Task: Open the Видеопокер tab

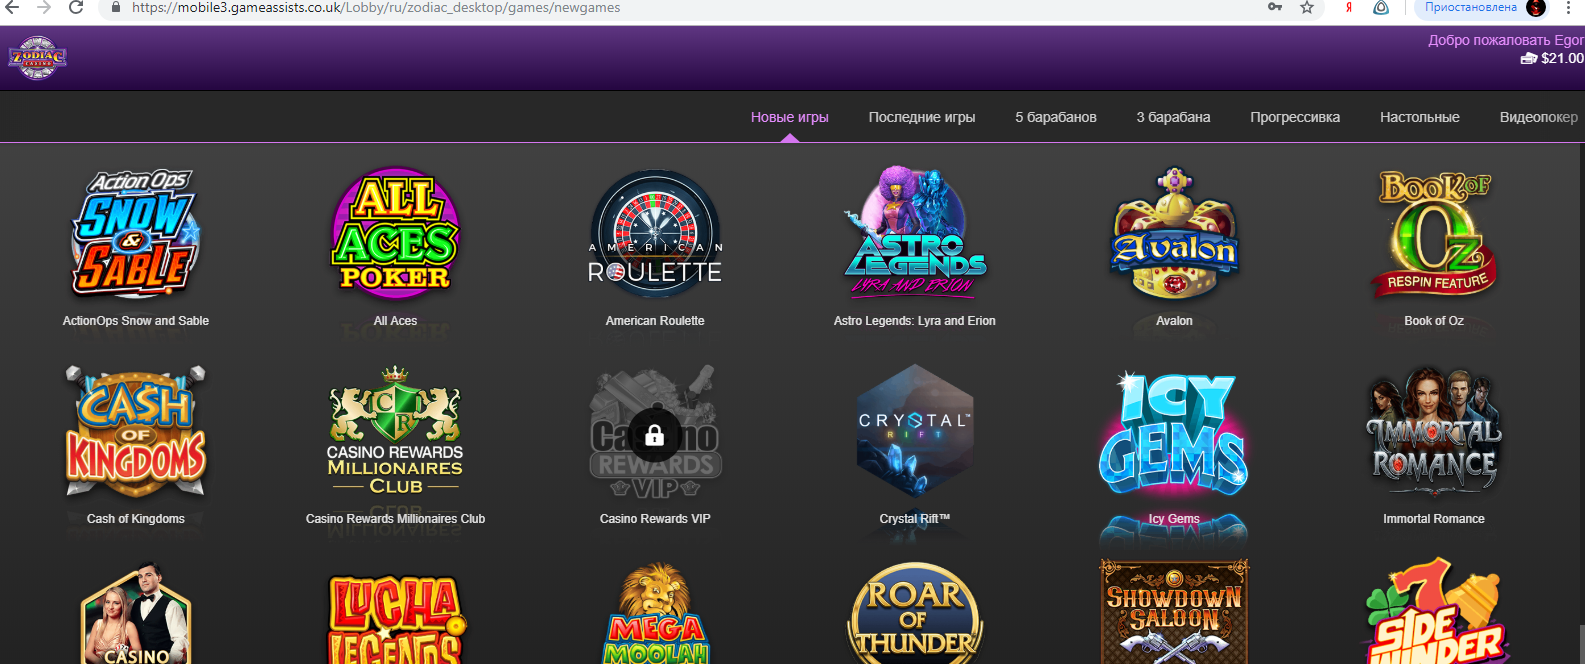Action: (x=1539, y=117)
